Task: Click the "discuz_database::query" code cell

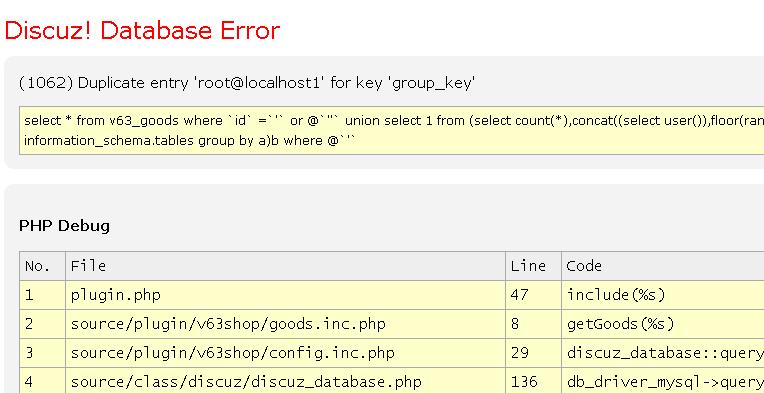Action: pos(663,353)
